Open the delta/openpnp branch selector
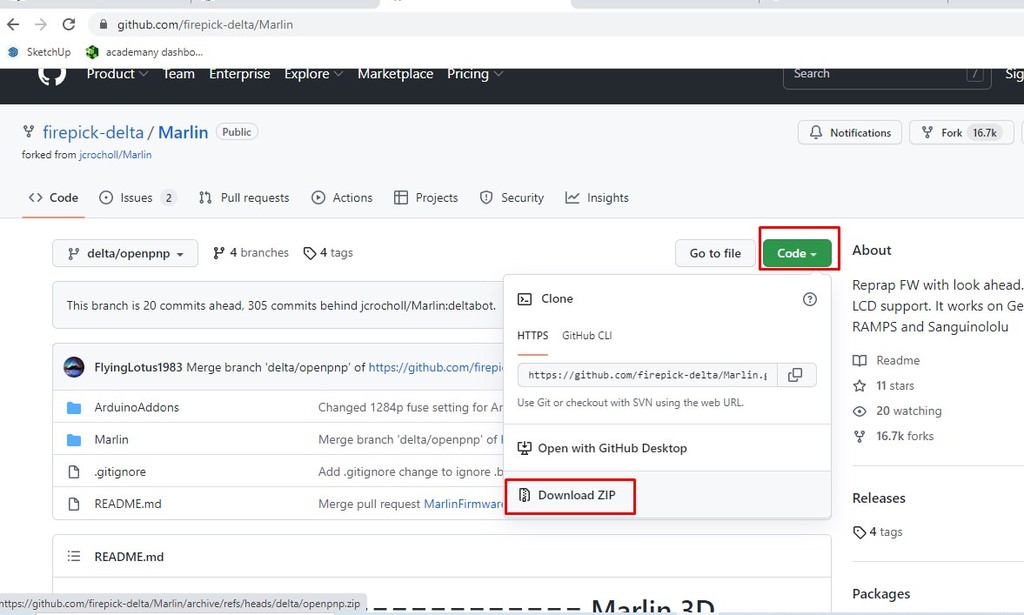 tap(125, 253)
